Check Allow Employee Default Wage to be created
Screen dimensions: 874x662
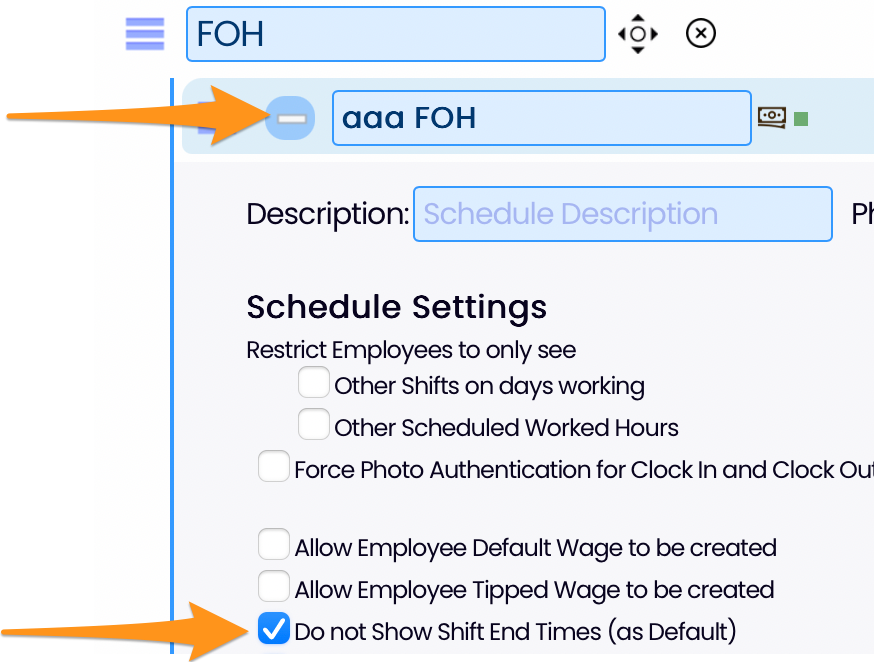point(273,544)
